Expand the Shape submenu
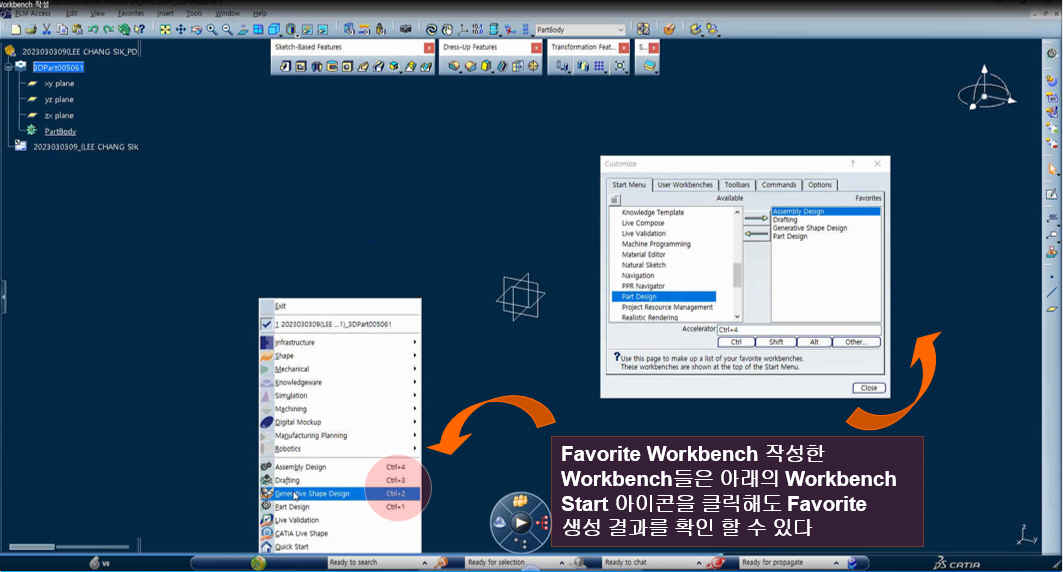The image size is (1063, 572). (x=340, y=356)
